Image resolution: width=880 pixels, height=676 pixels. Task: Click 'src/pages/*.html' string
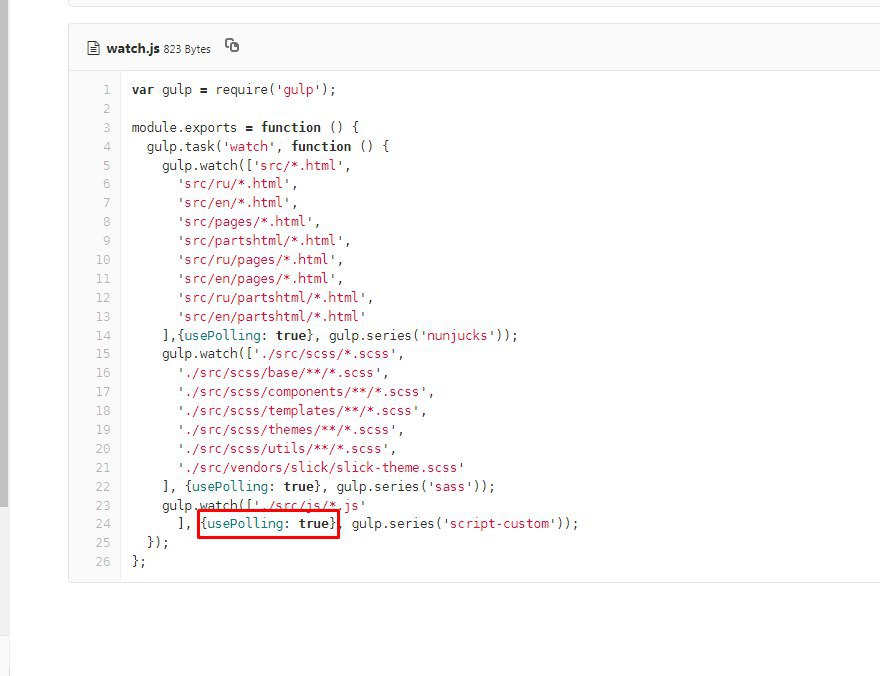[245, 222]
